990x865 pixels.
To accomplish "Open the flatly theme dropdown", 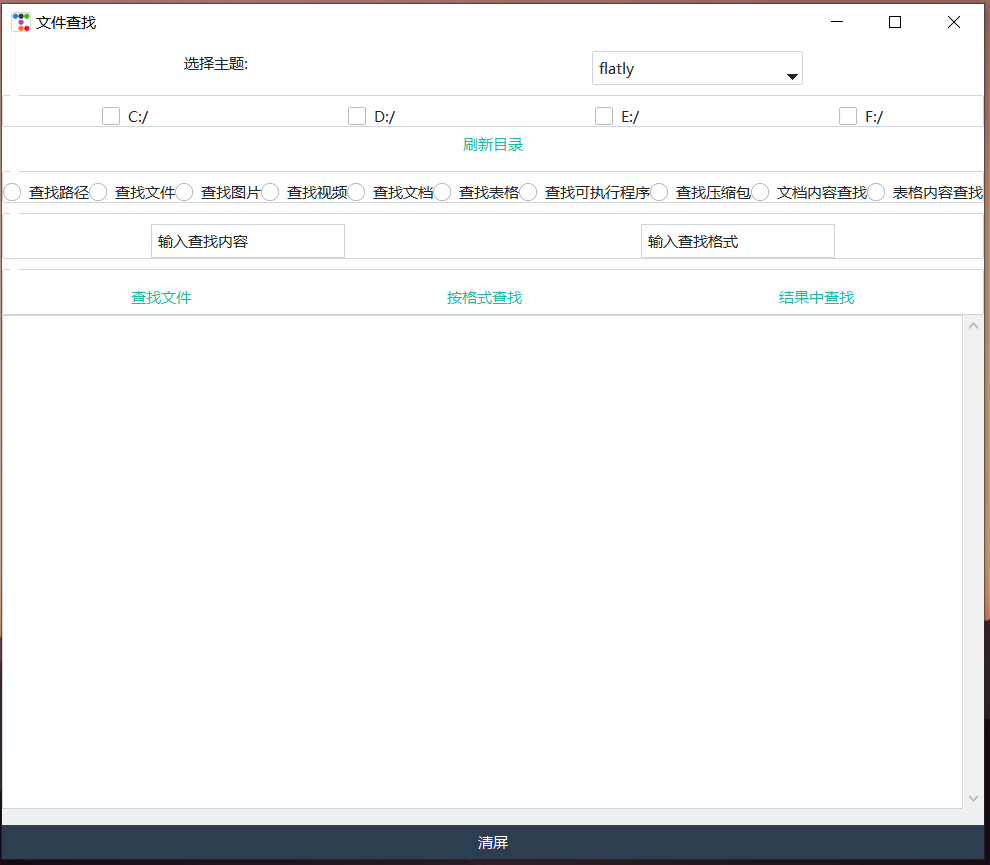I will [790, 68].
